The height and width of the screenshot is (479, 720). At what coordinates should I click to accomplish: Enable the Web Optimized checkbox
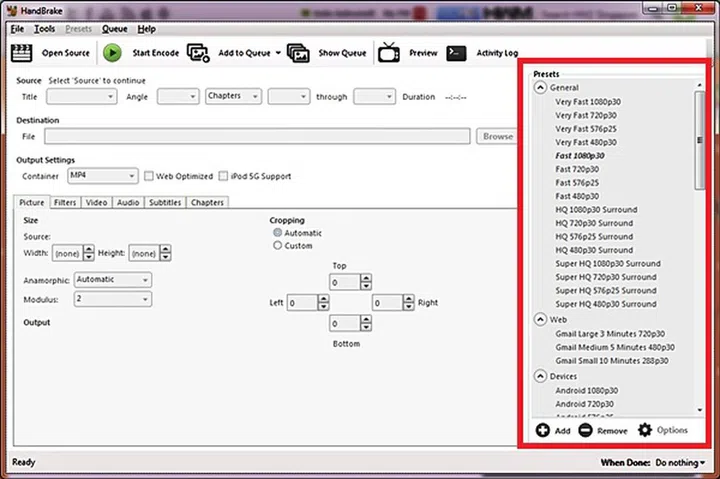pos(148,176)
